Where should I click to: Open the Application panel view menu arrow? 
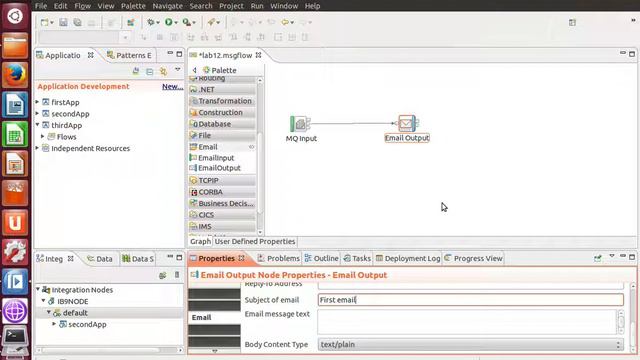click(x=178, y=70)
